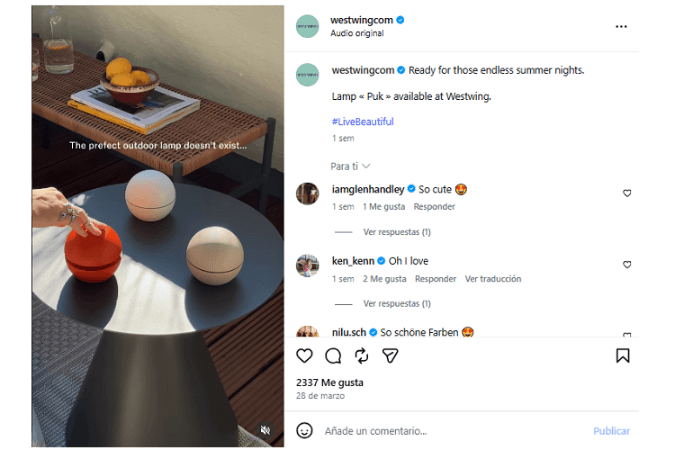Like iamglenhandley's comment

(627, 193)
